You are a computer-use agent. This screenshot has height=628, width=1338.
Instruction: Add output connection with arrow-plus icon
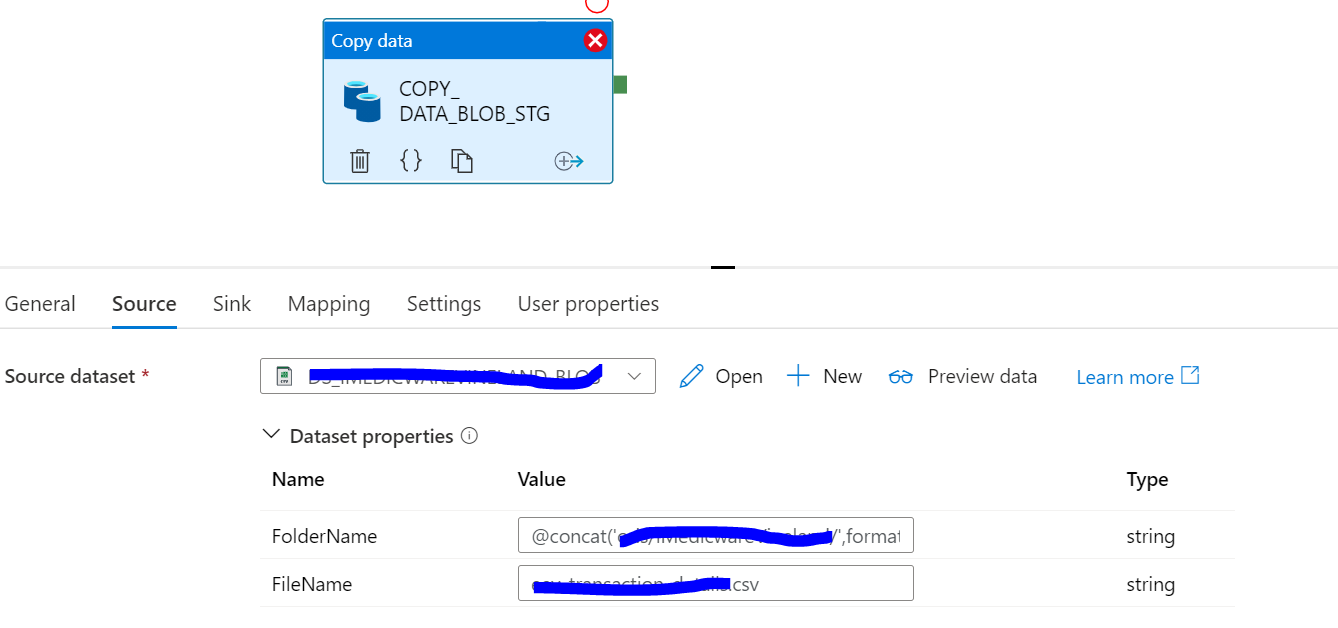pos(569,161)
